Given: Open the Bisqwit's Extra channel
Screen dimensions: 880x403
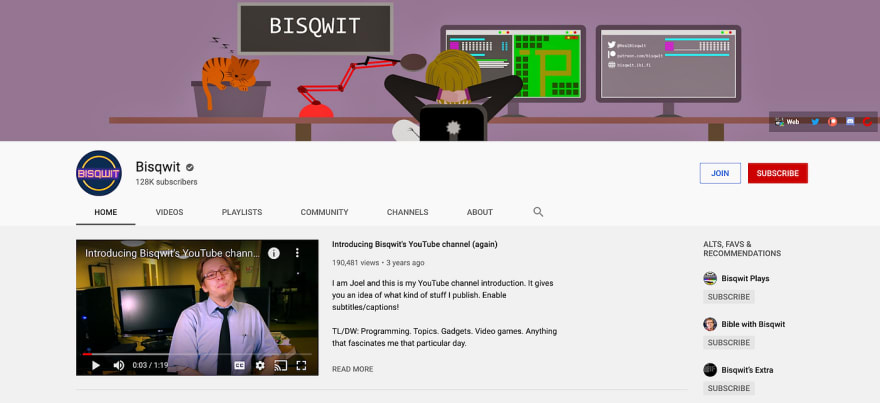Looking at the screenshot, I should pos(747,370).
